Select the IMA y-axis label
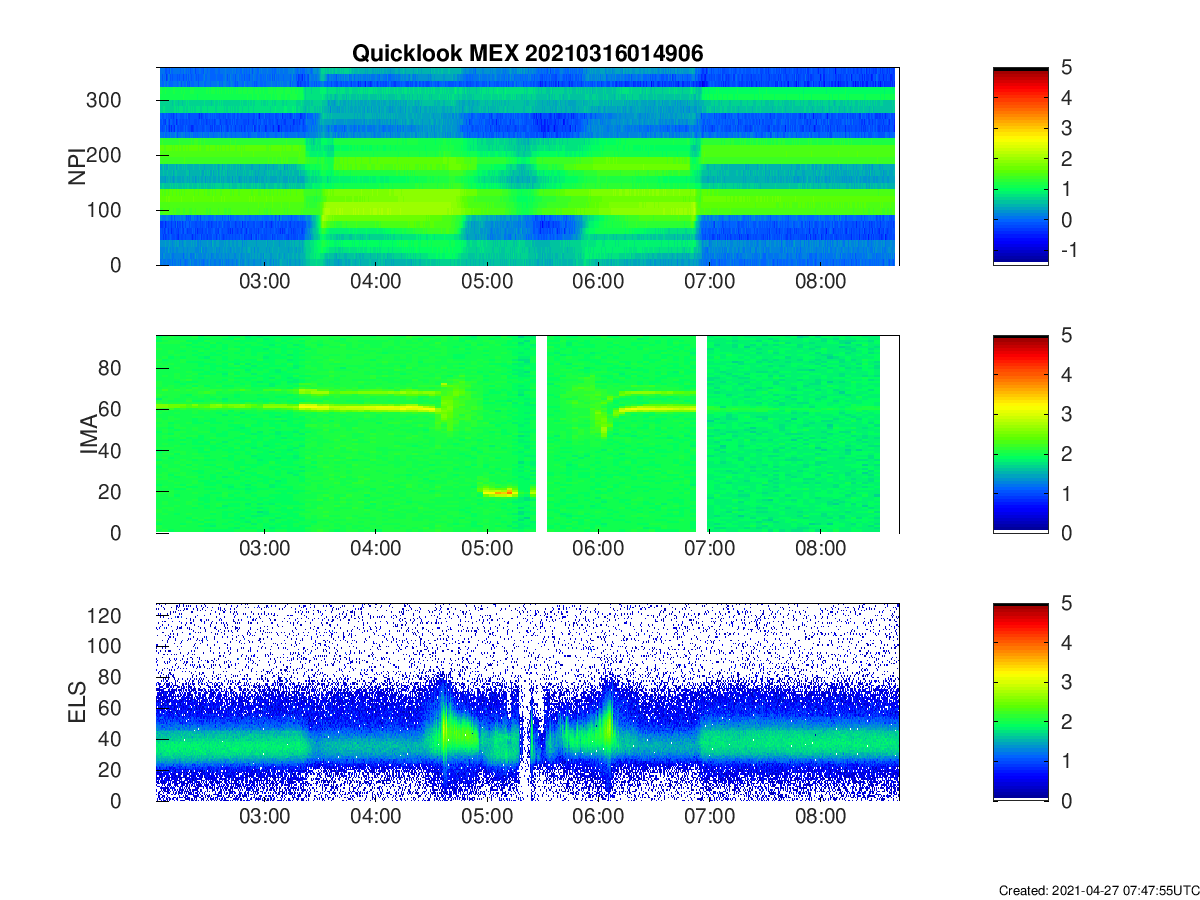The height and width of the screenshot is (900, 1200). [x=88, y=435]
